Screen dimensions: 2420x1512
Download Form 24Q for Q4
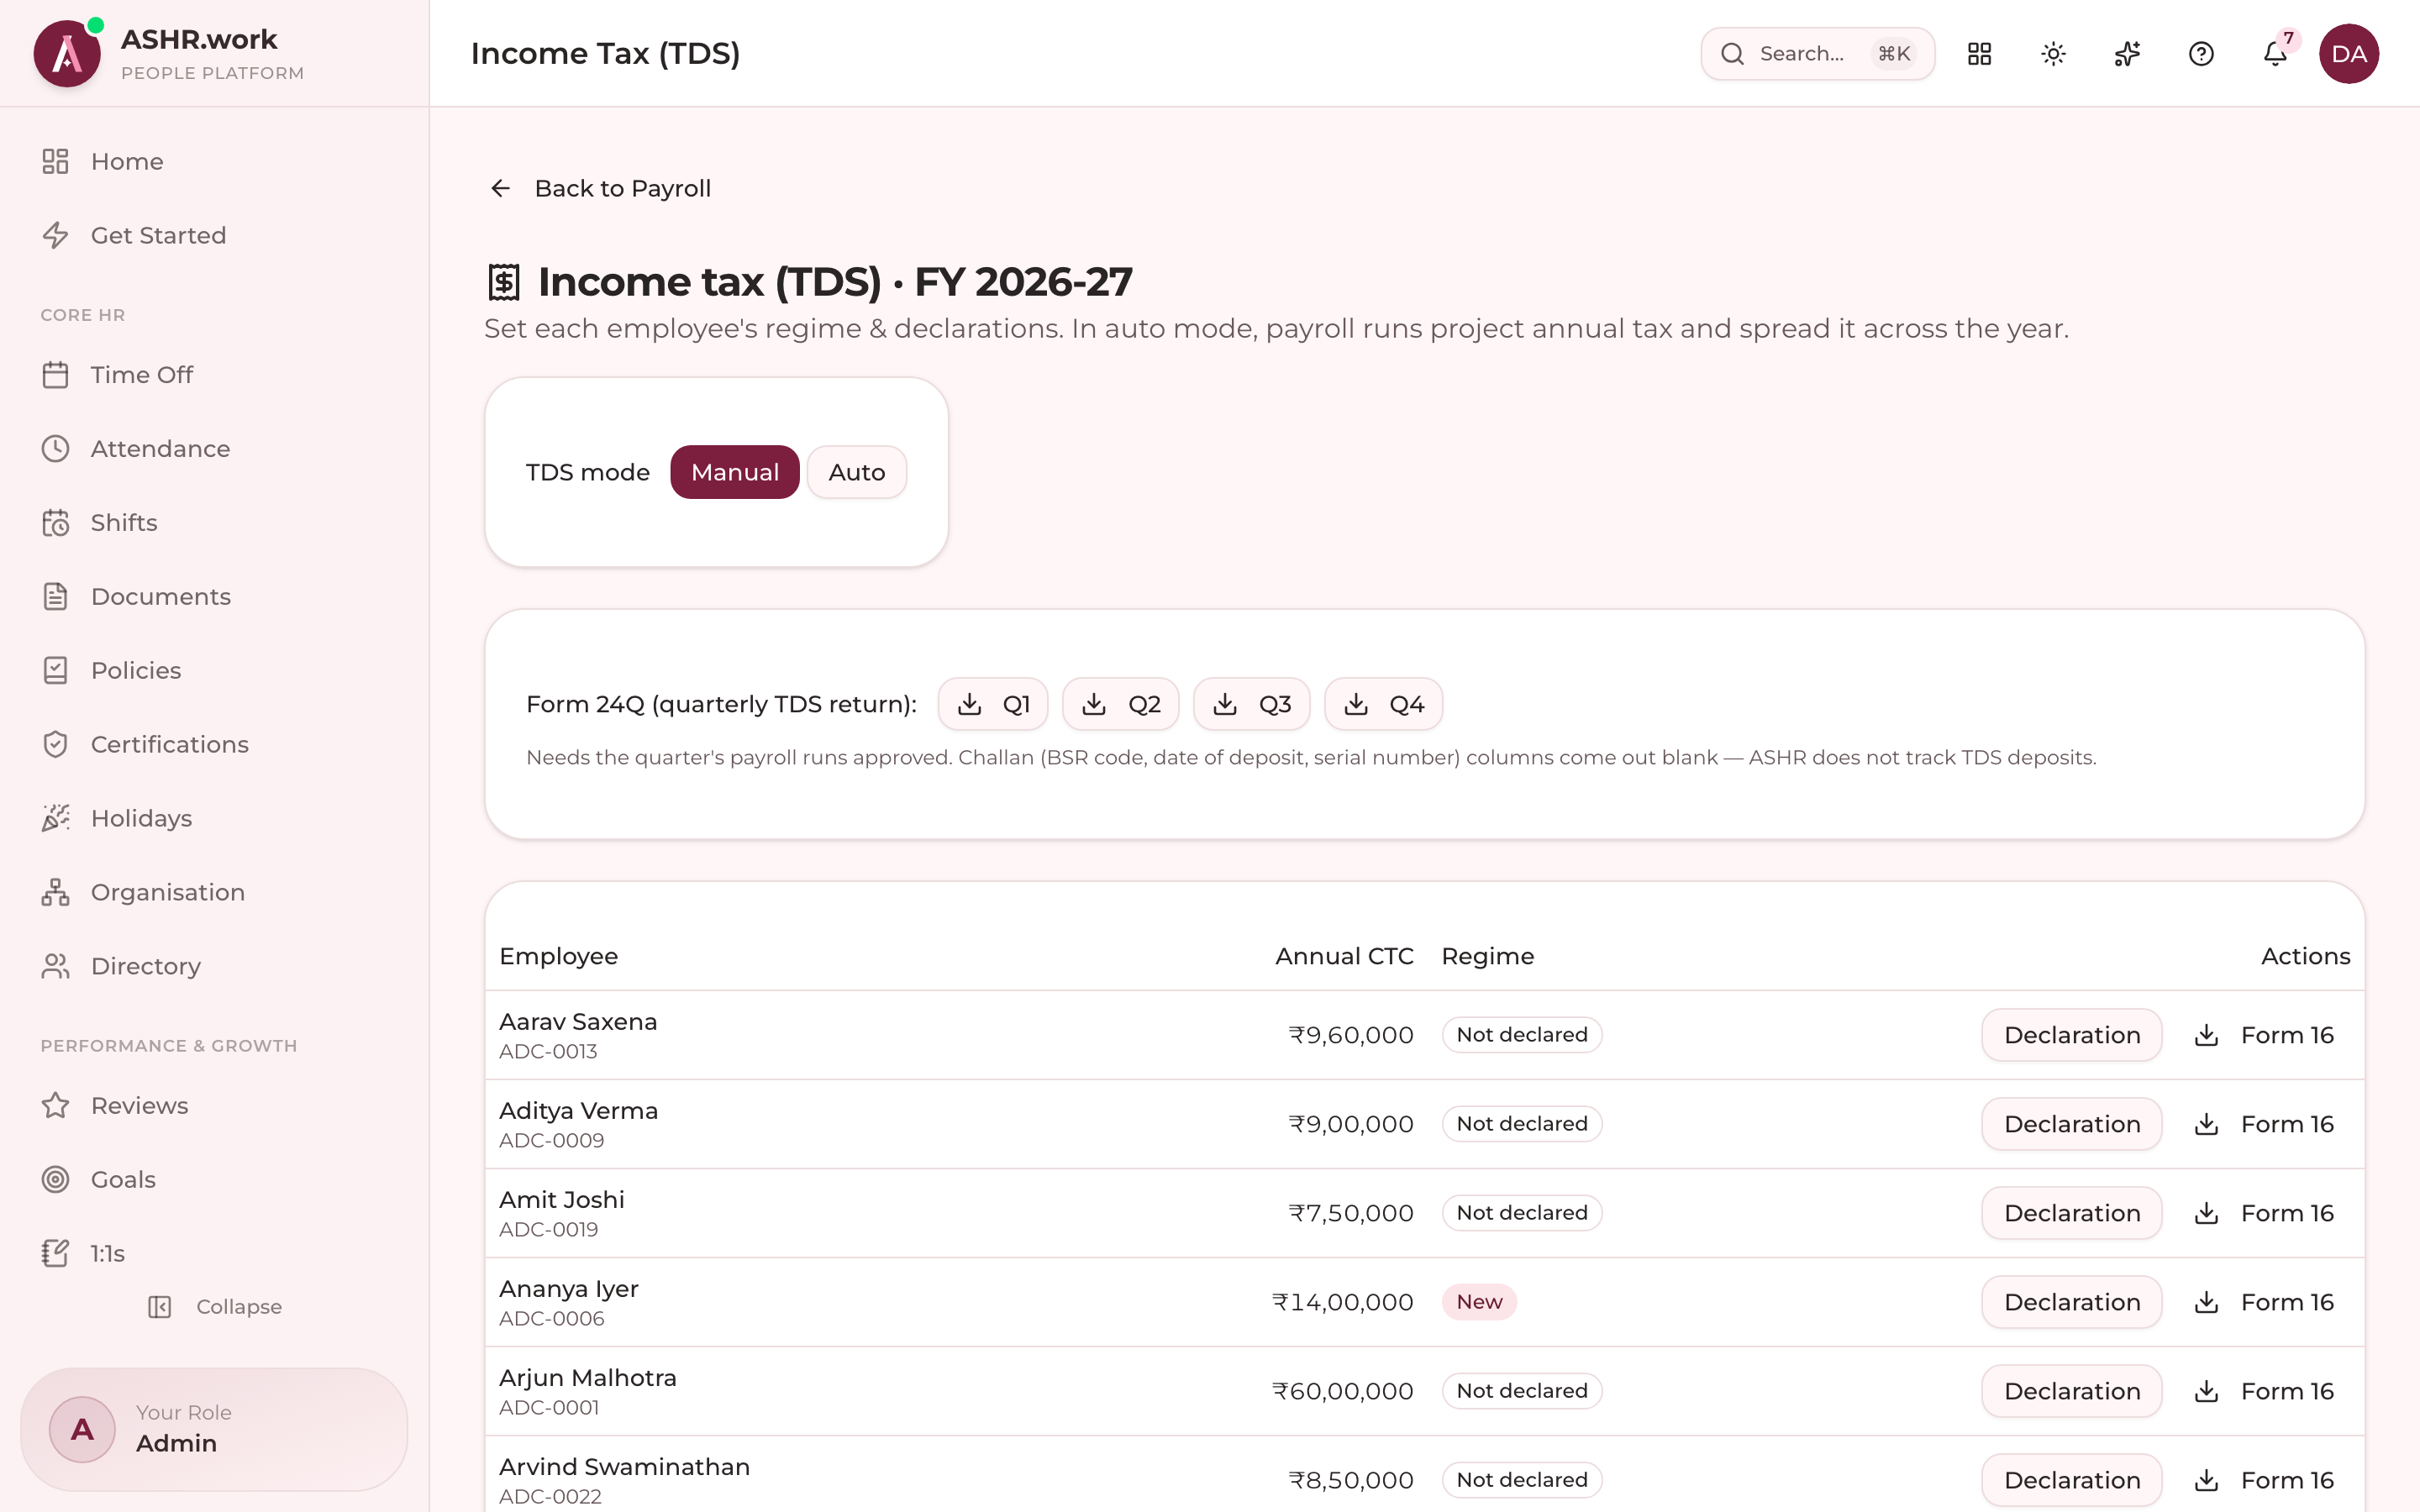(x=1384, y=704)
